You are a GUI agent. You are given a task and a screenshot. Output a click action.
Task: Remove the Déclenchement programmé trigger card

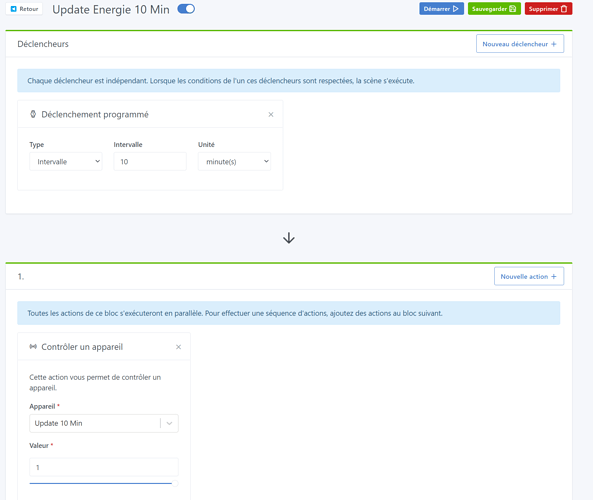pyautogui.click(x=271, y=115)
